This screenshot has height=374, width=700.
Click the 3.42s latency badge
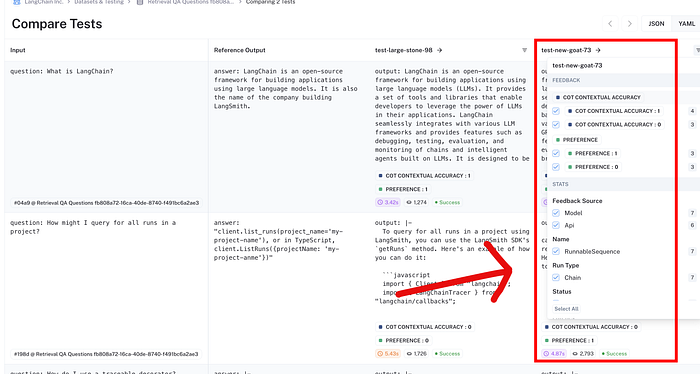point(388,202)
